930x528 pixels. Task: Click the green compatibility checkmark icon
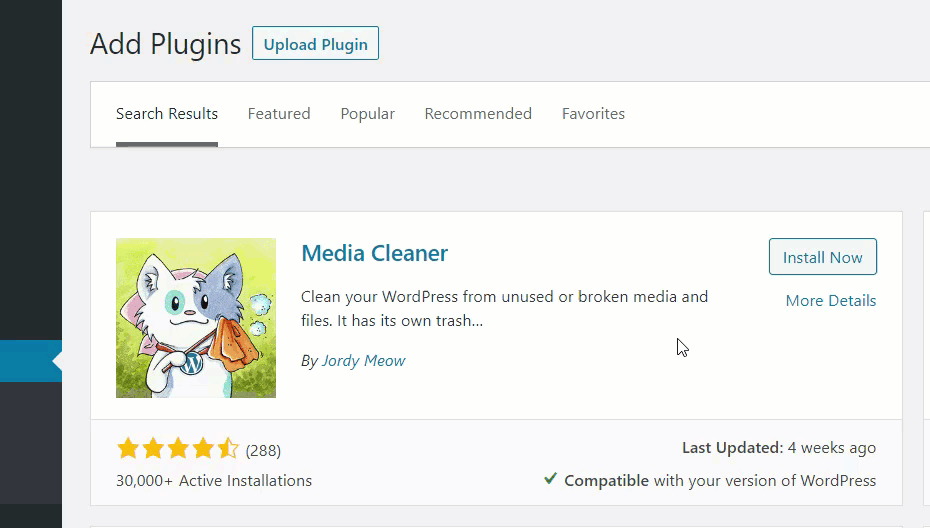coord(550,478)
